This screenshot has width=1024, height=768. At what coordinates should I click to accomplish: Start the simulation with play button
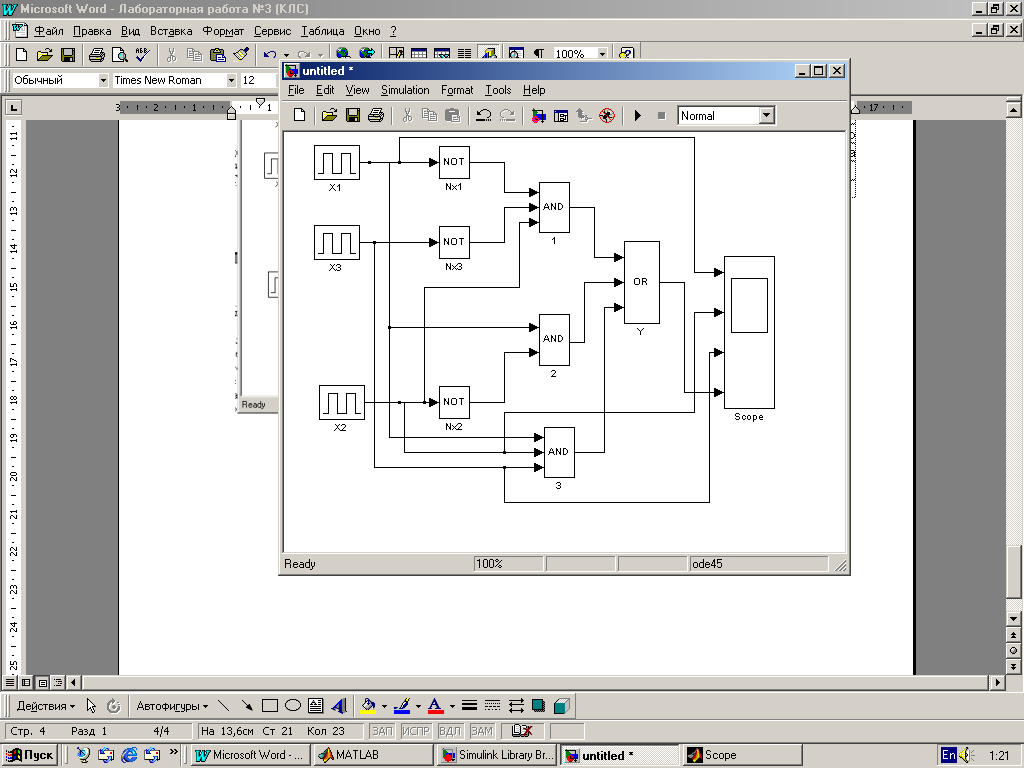pyautogui.click(x=638, y=116)
